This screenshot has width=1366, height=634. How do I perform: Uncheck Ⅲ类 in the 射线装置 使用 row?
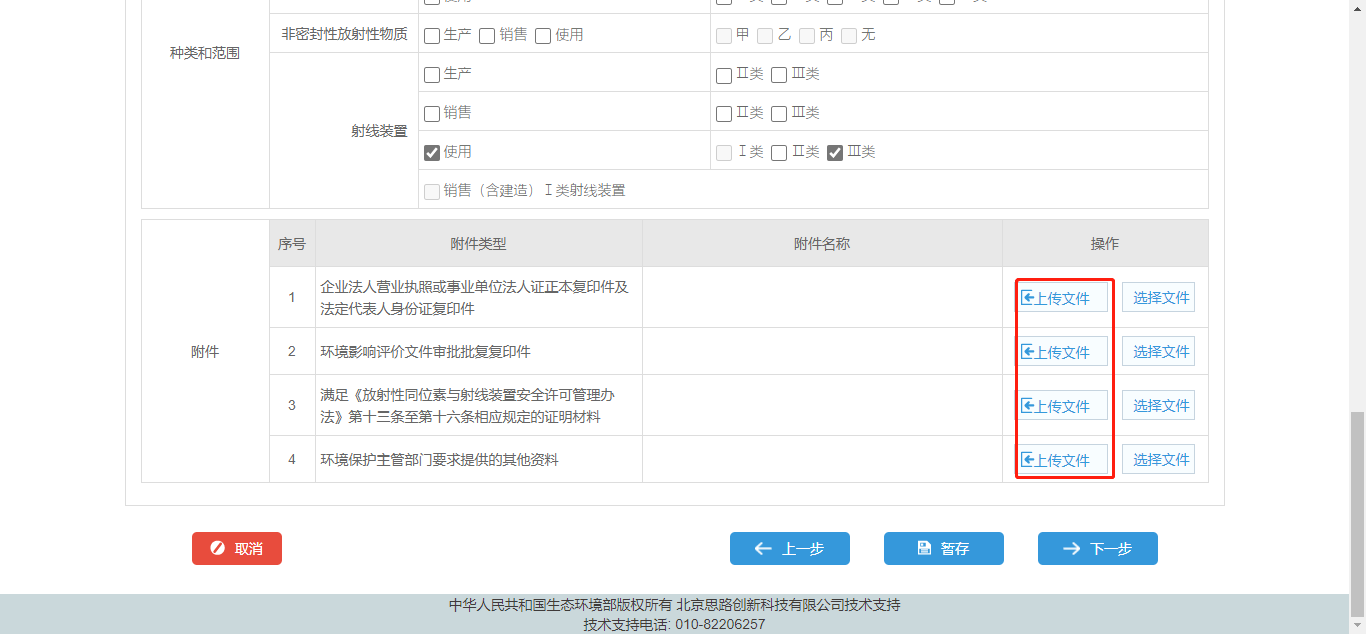tap(835, 153)
